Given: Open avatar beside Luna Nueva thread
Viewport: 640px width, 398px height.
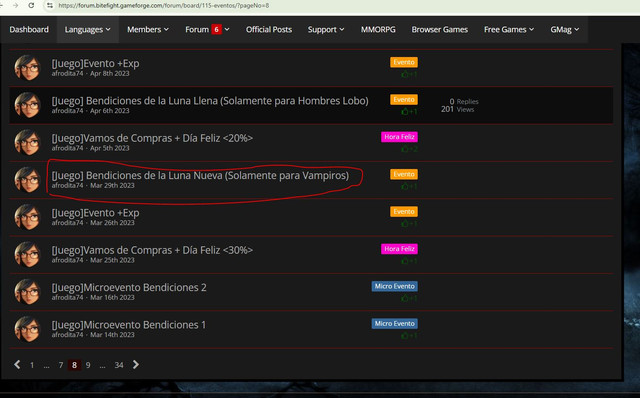Looking at the screenshot, I should click(x=27, y=180).
